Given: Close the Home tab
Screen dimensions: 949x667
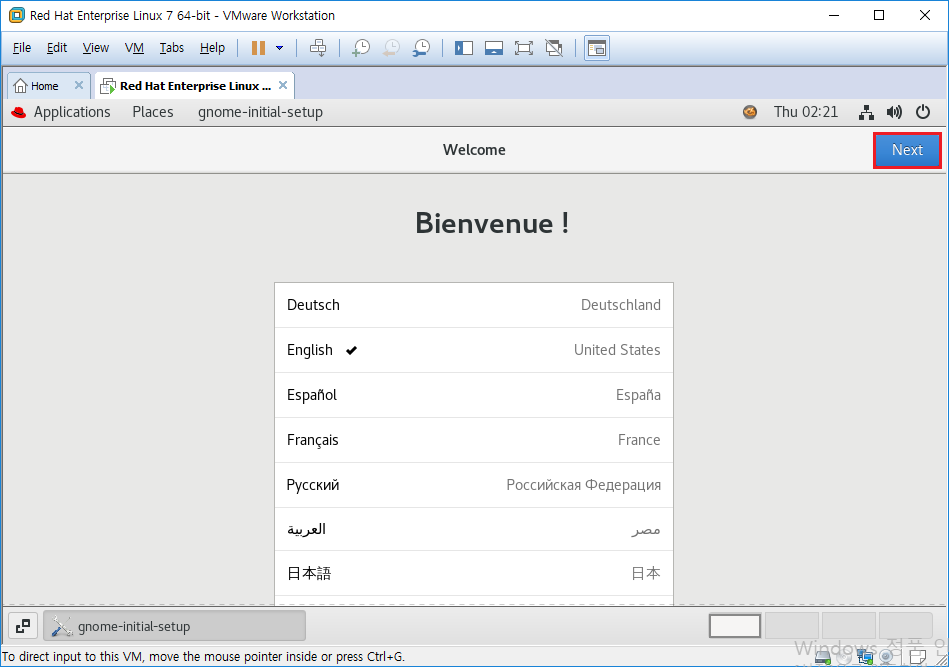Looking at the screenshot, I should [79, 85].
